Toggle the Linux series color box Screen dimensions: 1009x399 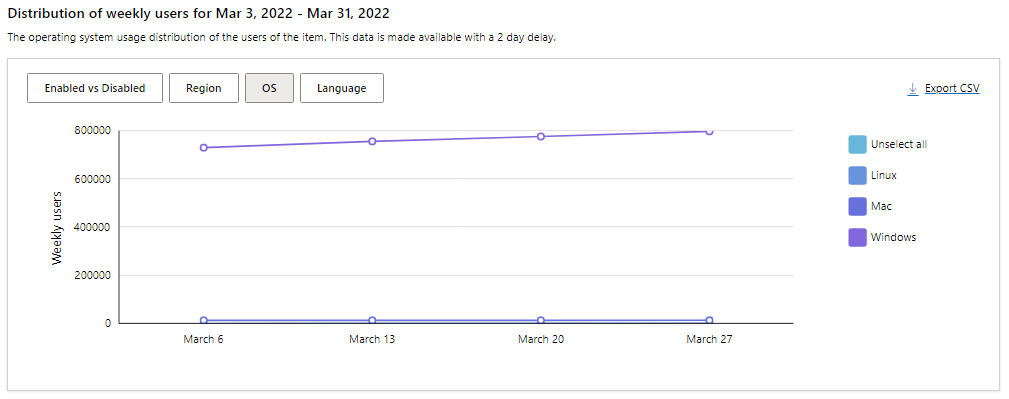[857, 175]
